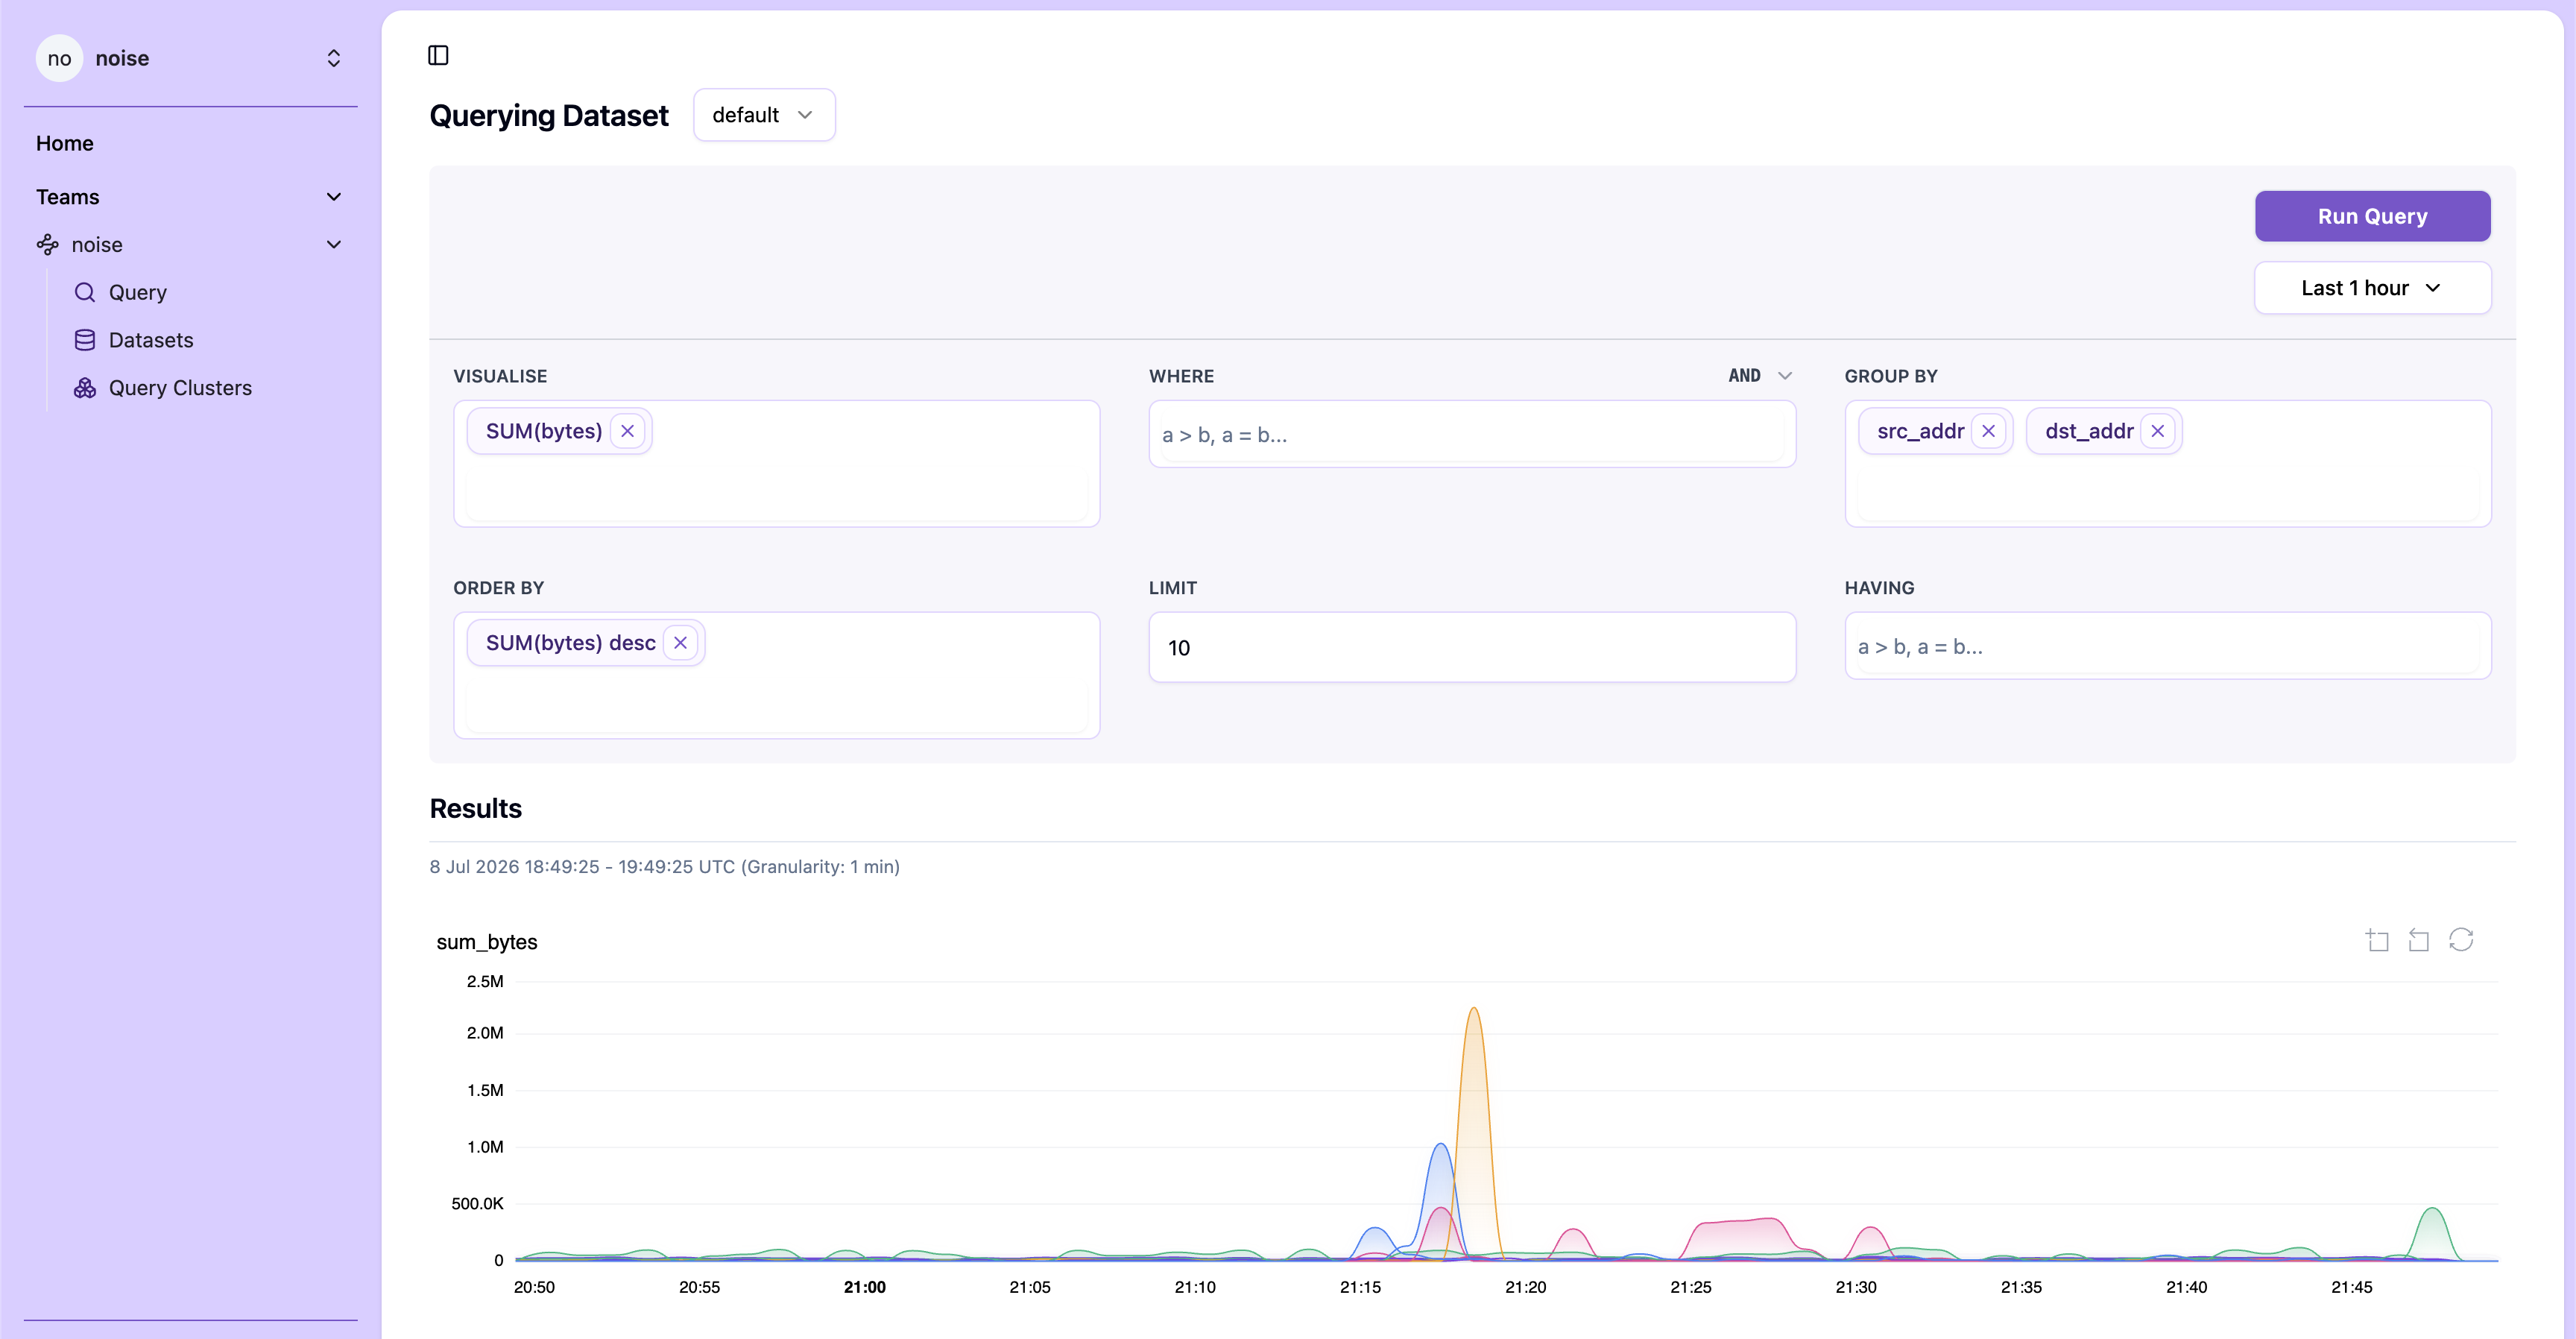The height and width of the screenshot is (1339, 2576).
Task: Click the Query Clusters icon
Action: (x=85, y=388)
